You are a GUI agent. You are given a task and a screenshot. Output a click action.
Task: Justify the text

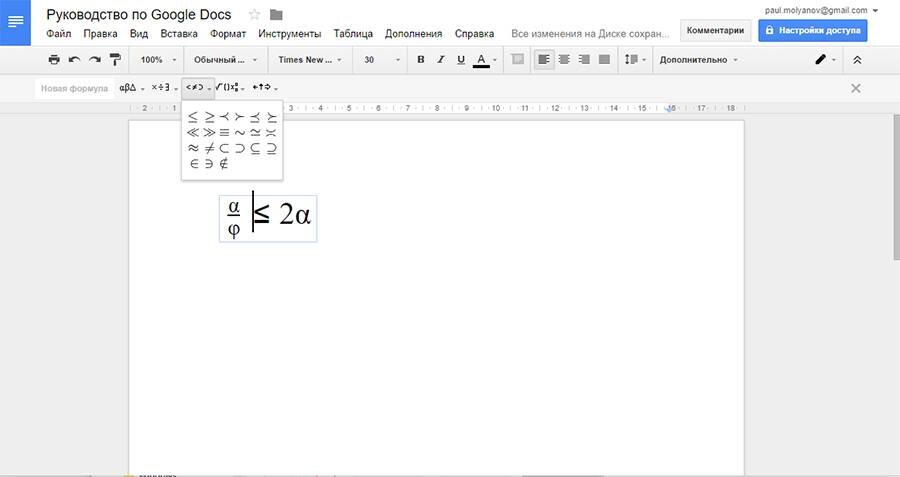pos(604,59)
